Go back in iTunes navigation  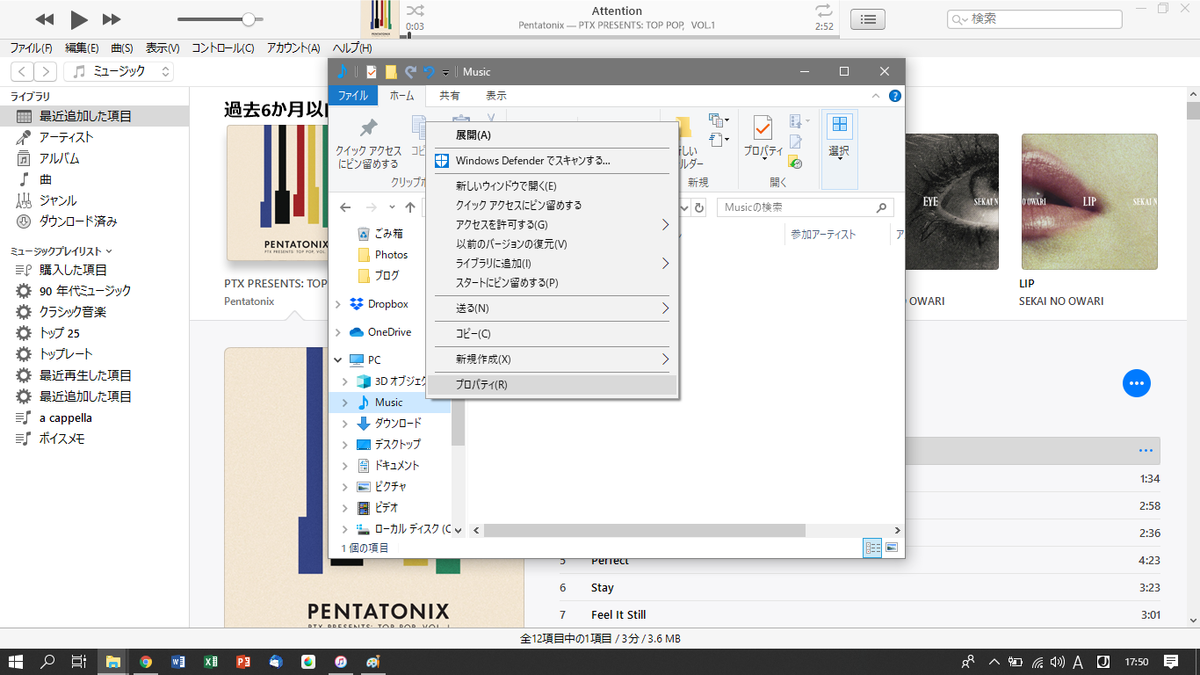[23, 71]
